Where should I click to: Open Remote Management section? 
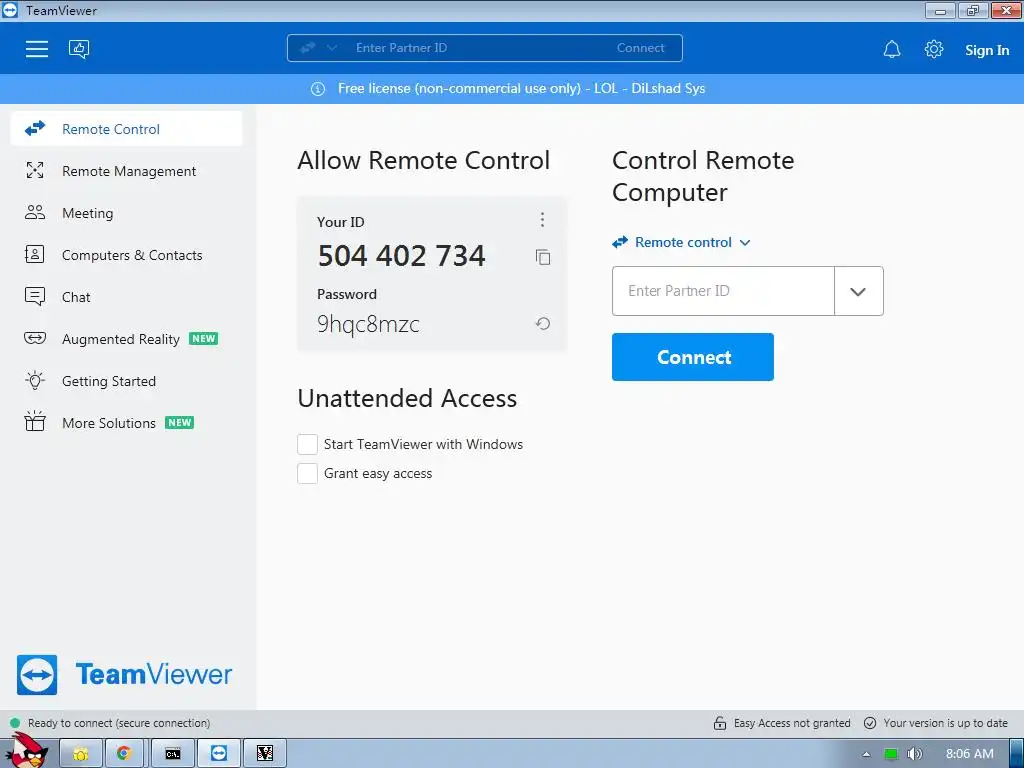point(127,171)
